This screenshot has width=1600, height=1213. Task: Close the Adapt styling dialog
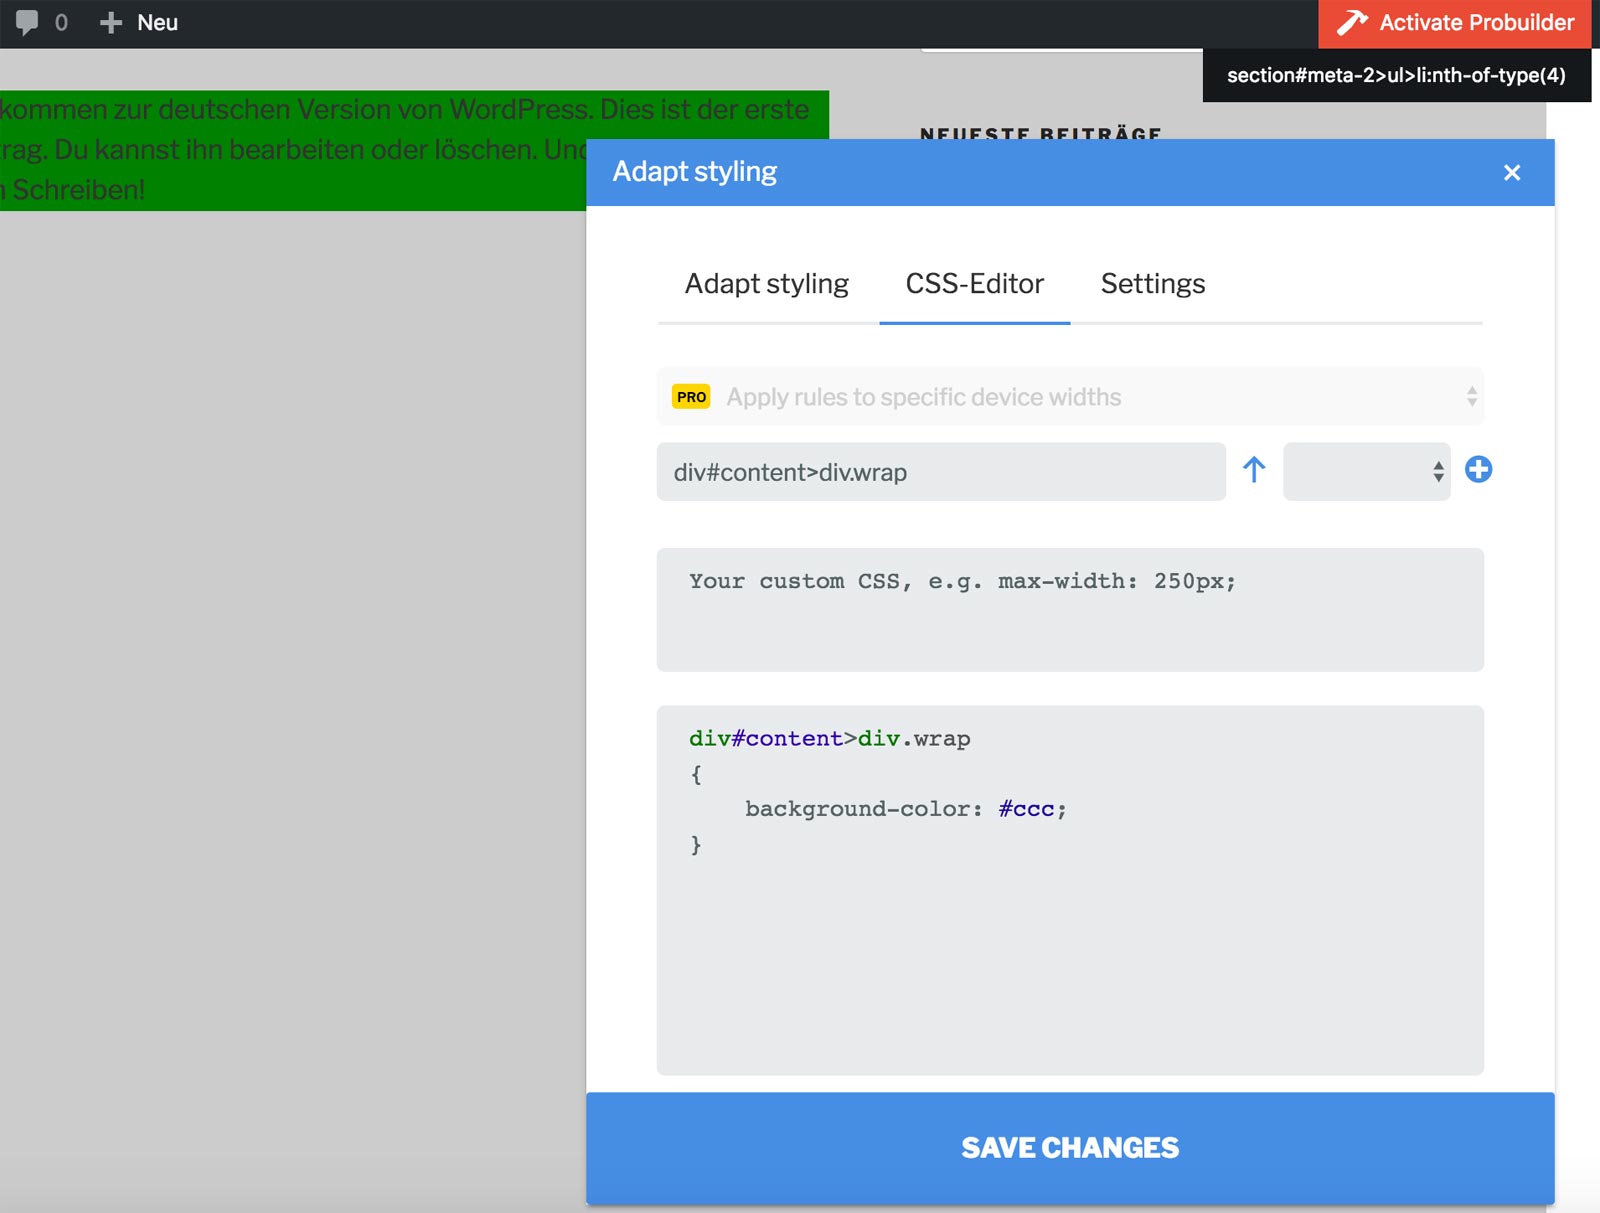pyautogui.click(x=1512, y=172)
